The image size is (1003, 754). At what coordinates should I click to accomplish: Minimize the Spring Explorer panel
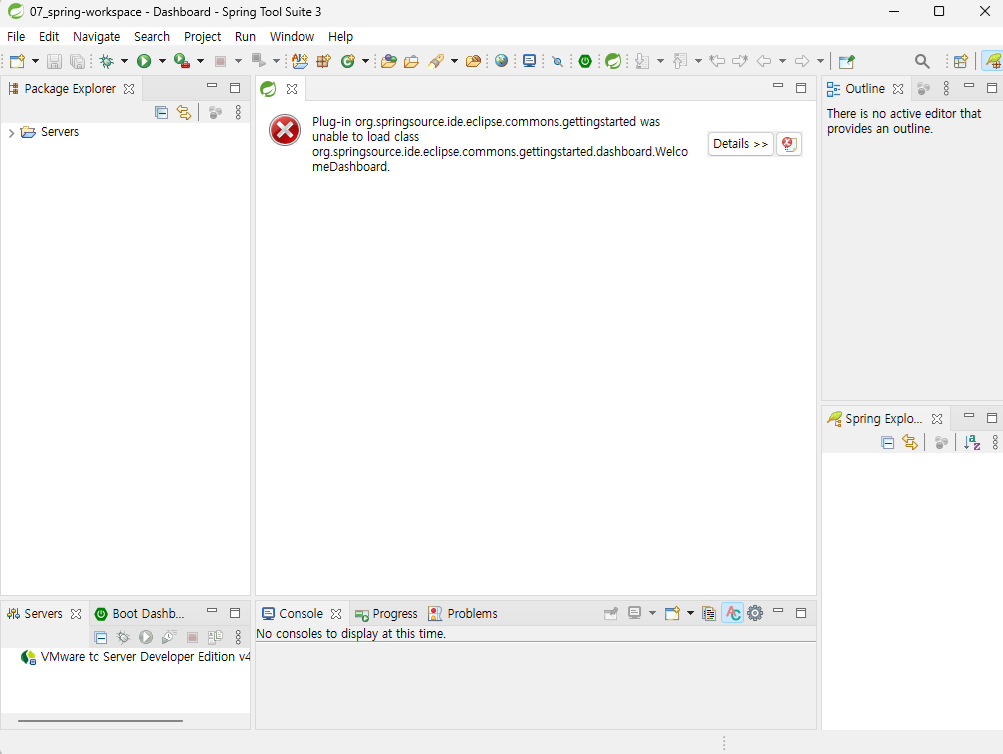point(969,416)
